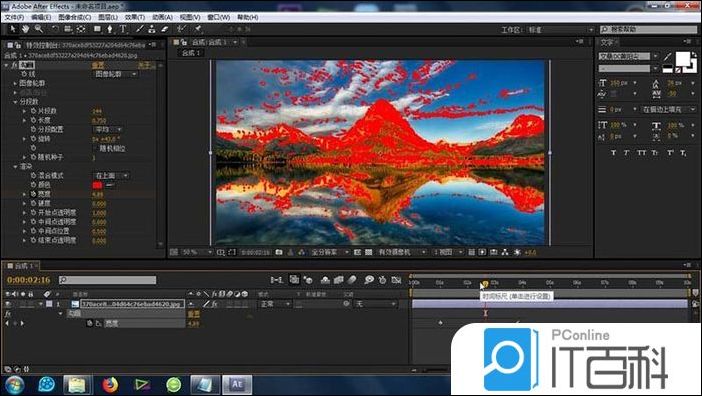
Task: Click the help search field top right
Action: 648,30
